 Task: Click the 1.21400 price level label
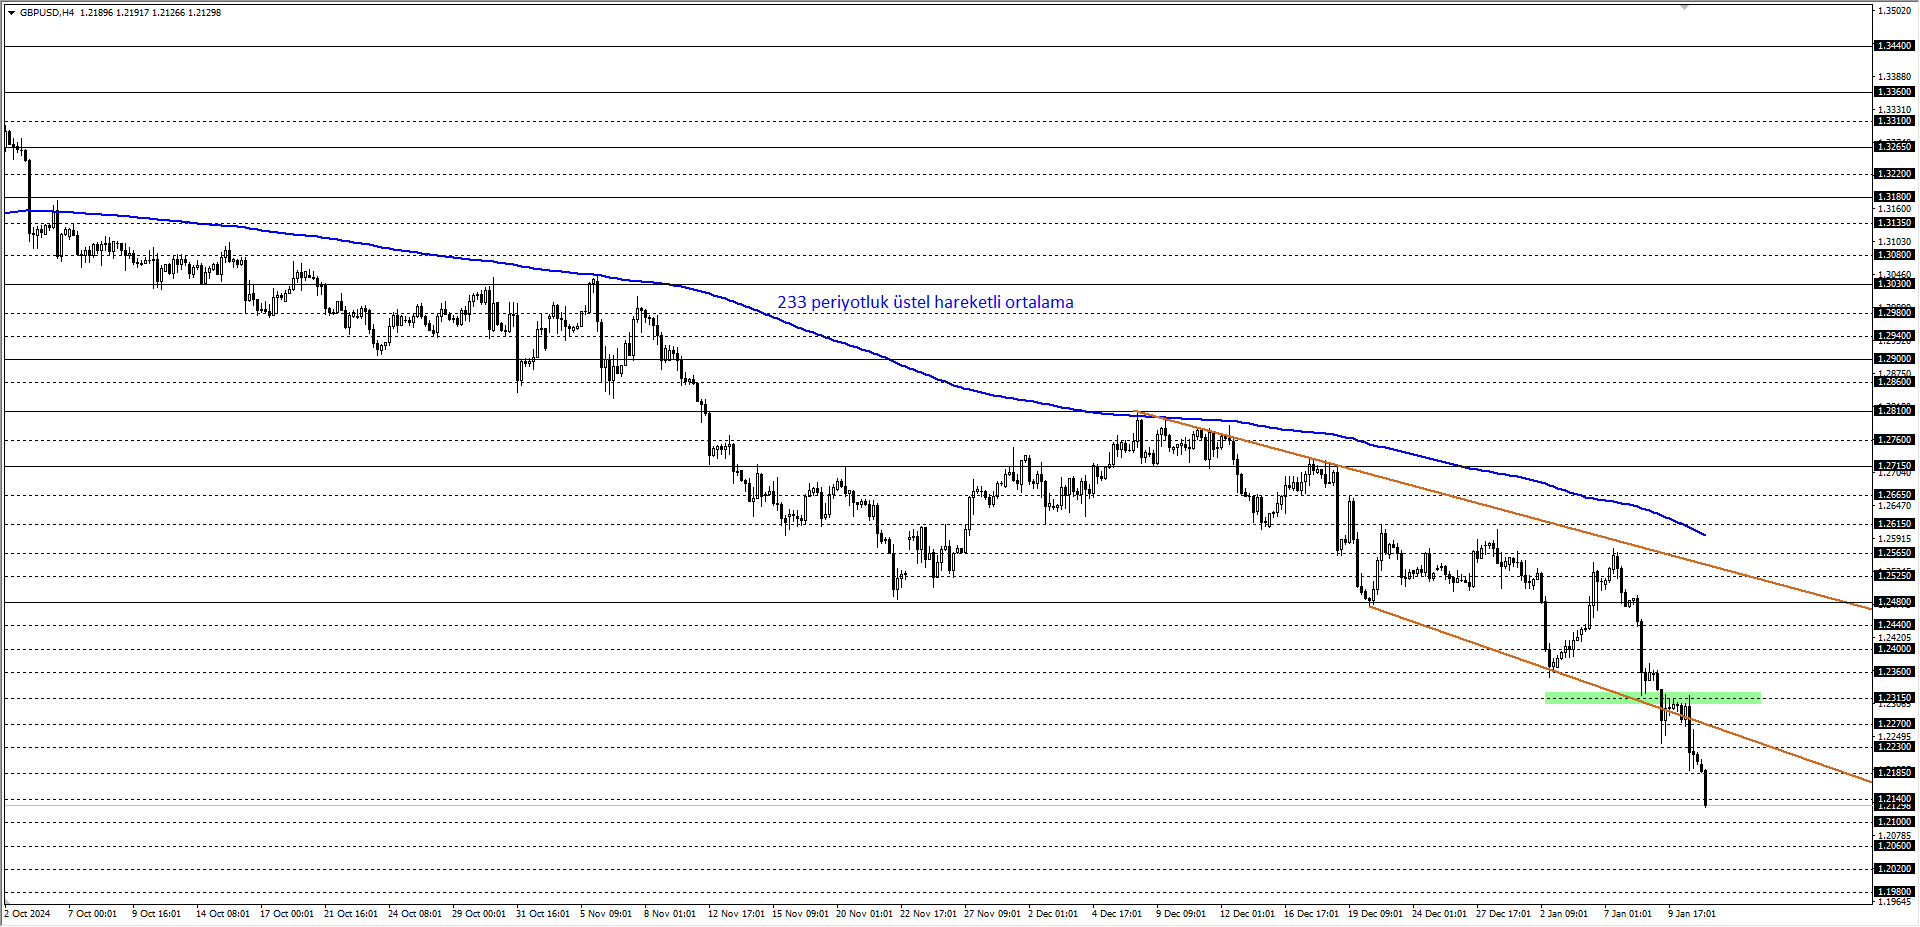click(1894, 799)
